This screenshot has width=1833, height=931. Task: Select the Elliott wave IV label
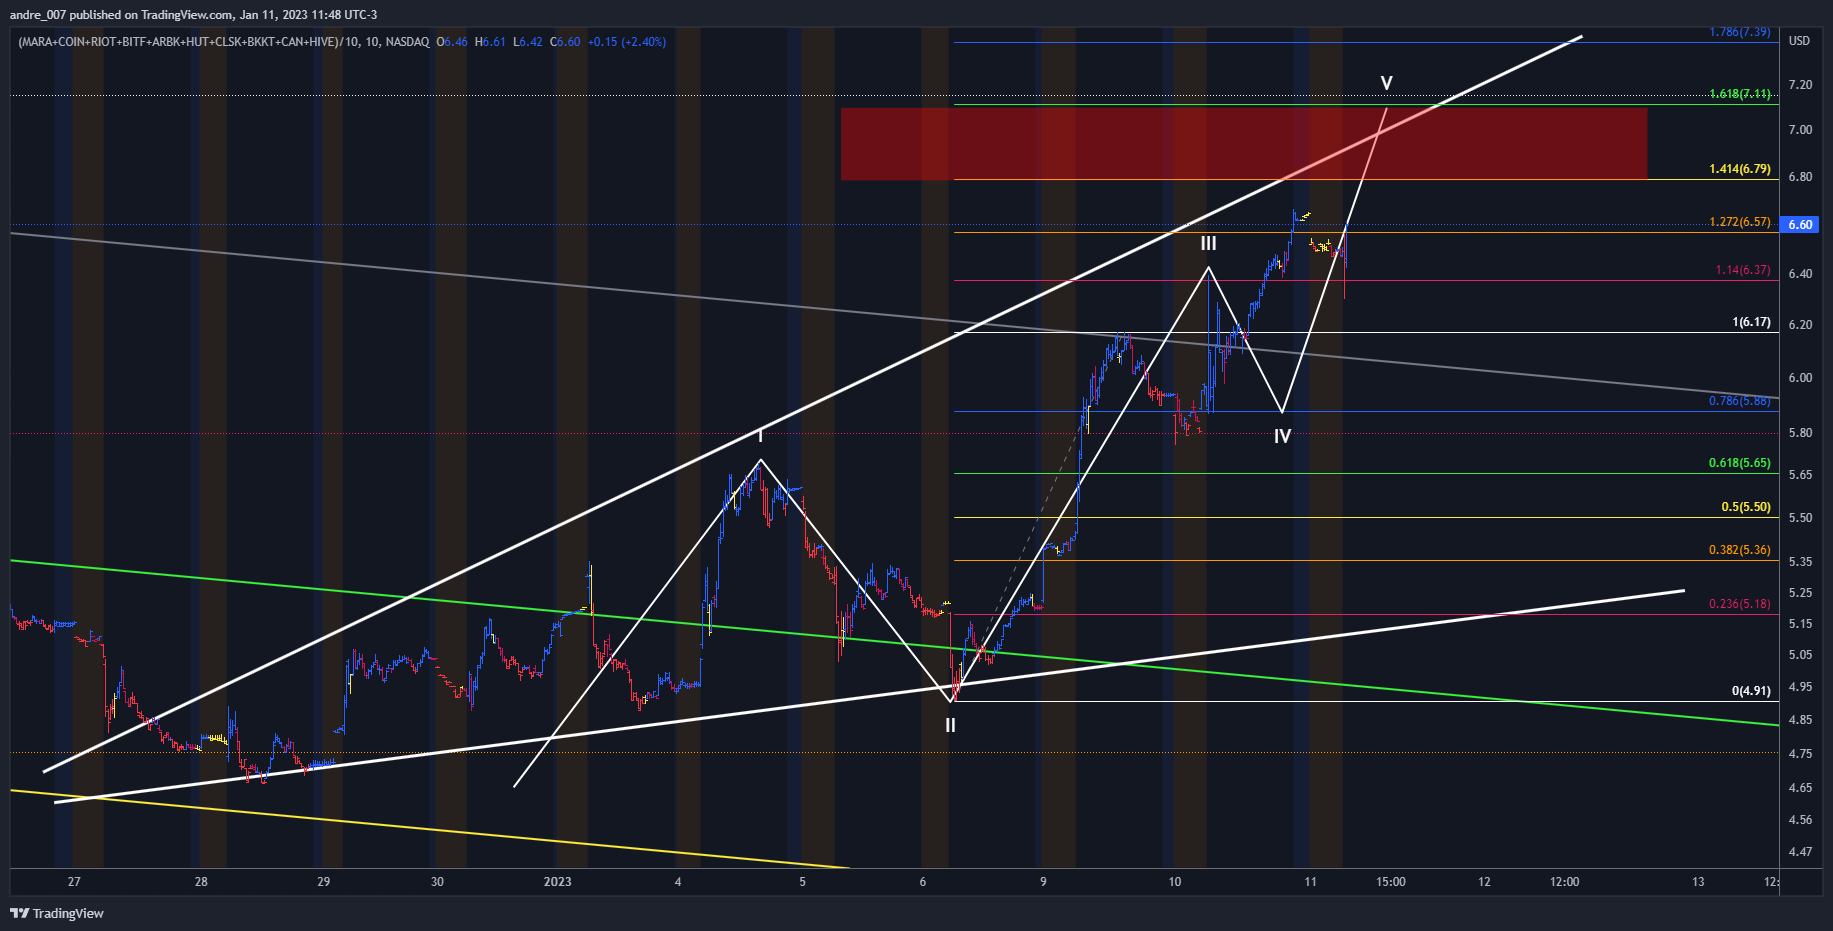tap(1282, 436)
